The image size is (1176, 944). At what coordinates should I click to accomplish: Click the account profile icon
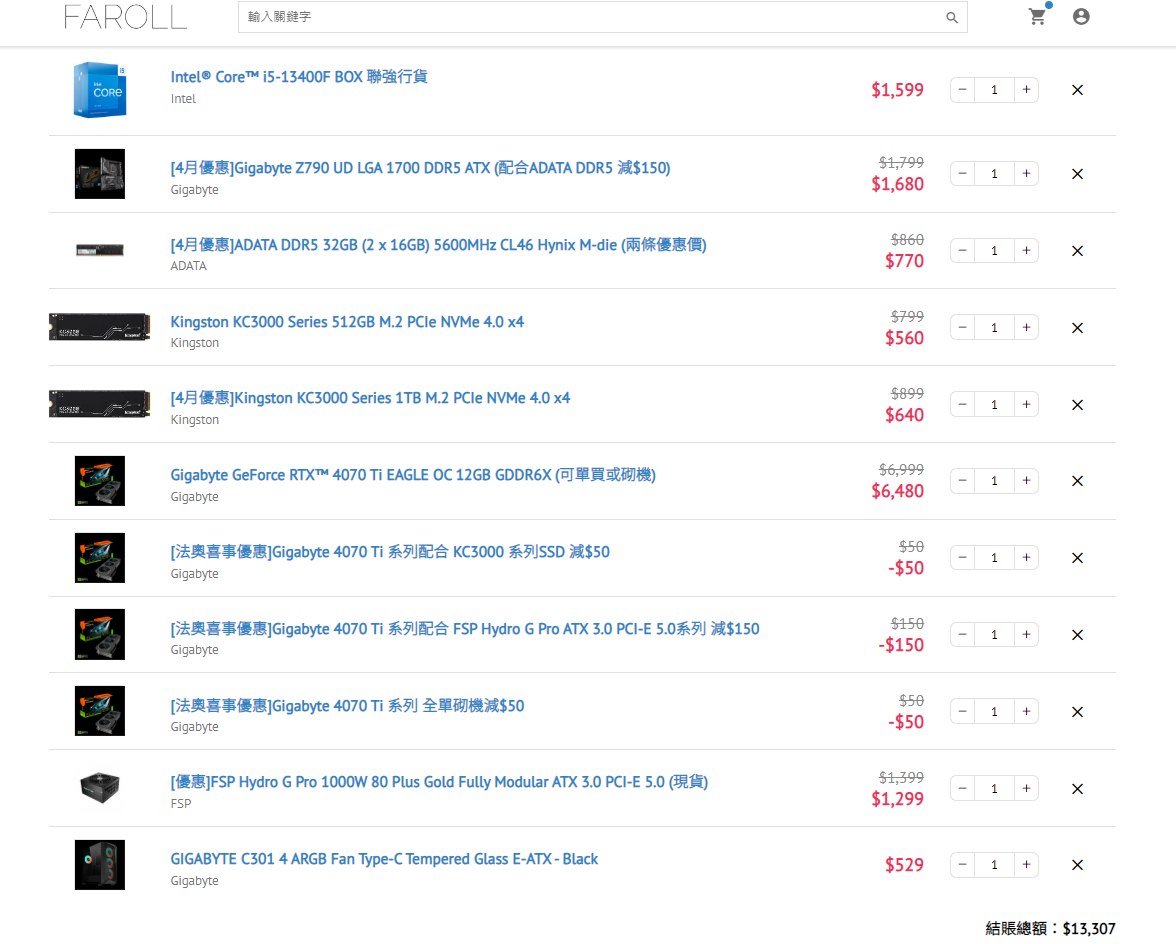(x=1081, y=16)
